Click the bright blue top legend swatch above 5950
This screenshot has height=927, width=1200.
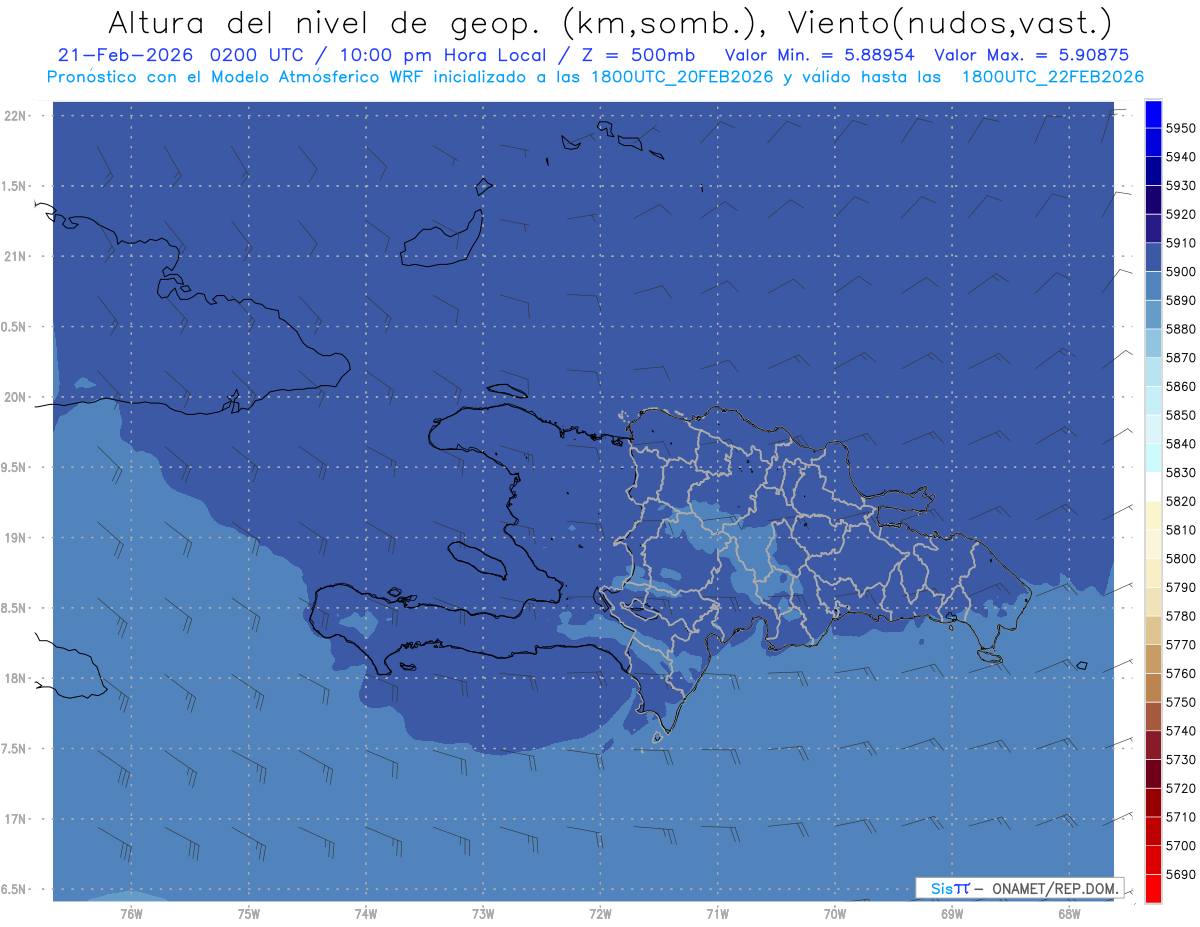point(1153,114)
